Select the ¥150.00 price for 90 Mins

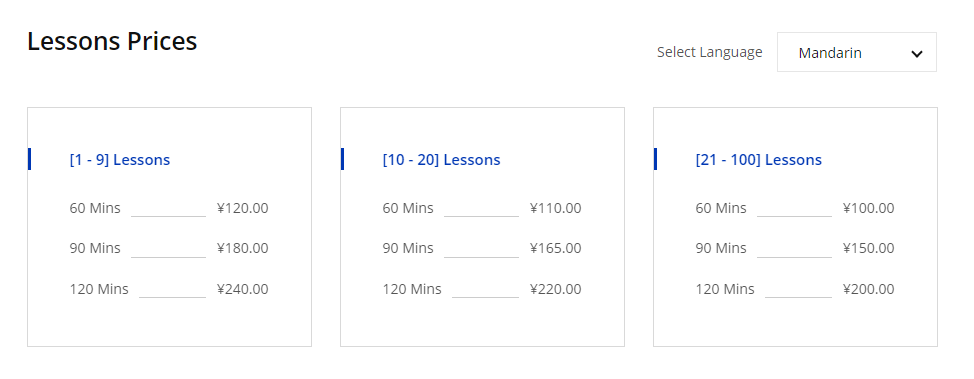[x=869, y=249]
